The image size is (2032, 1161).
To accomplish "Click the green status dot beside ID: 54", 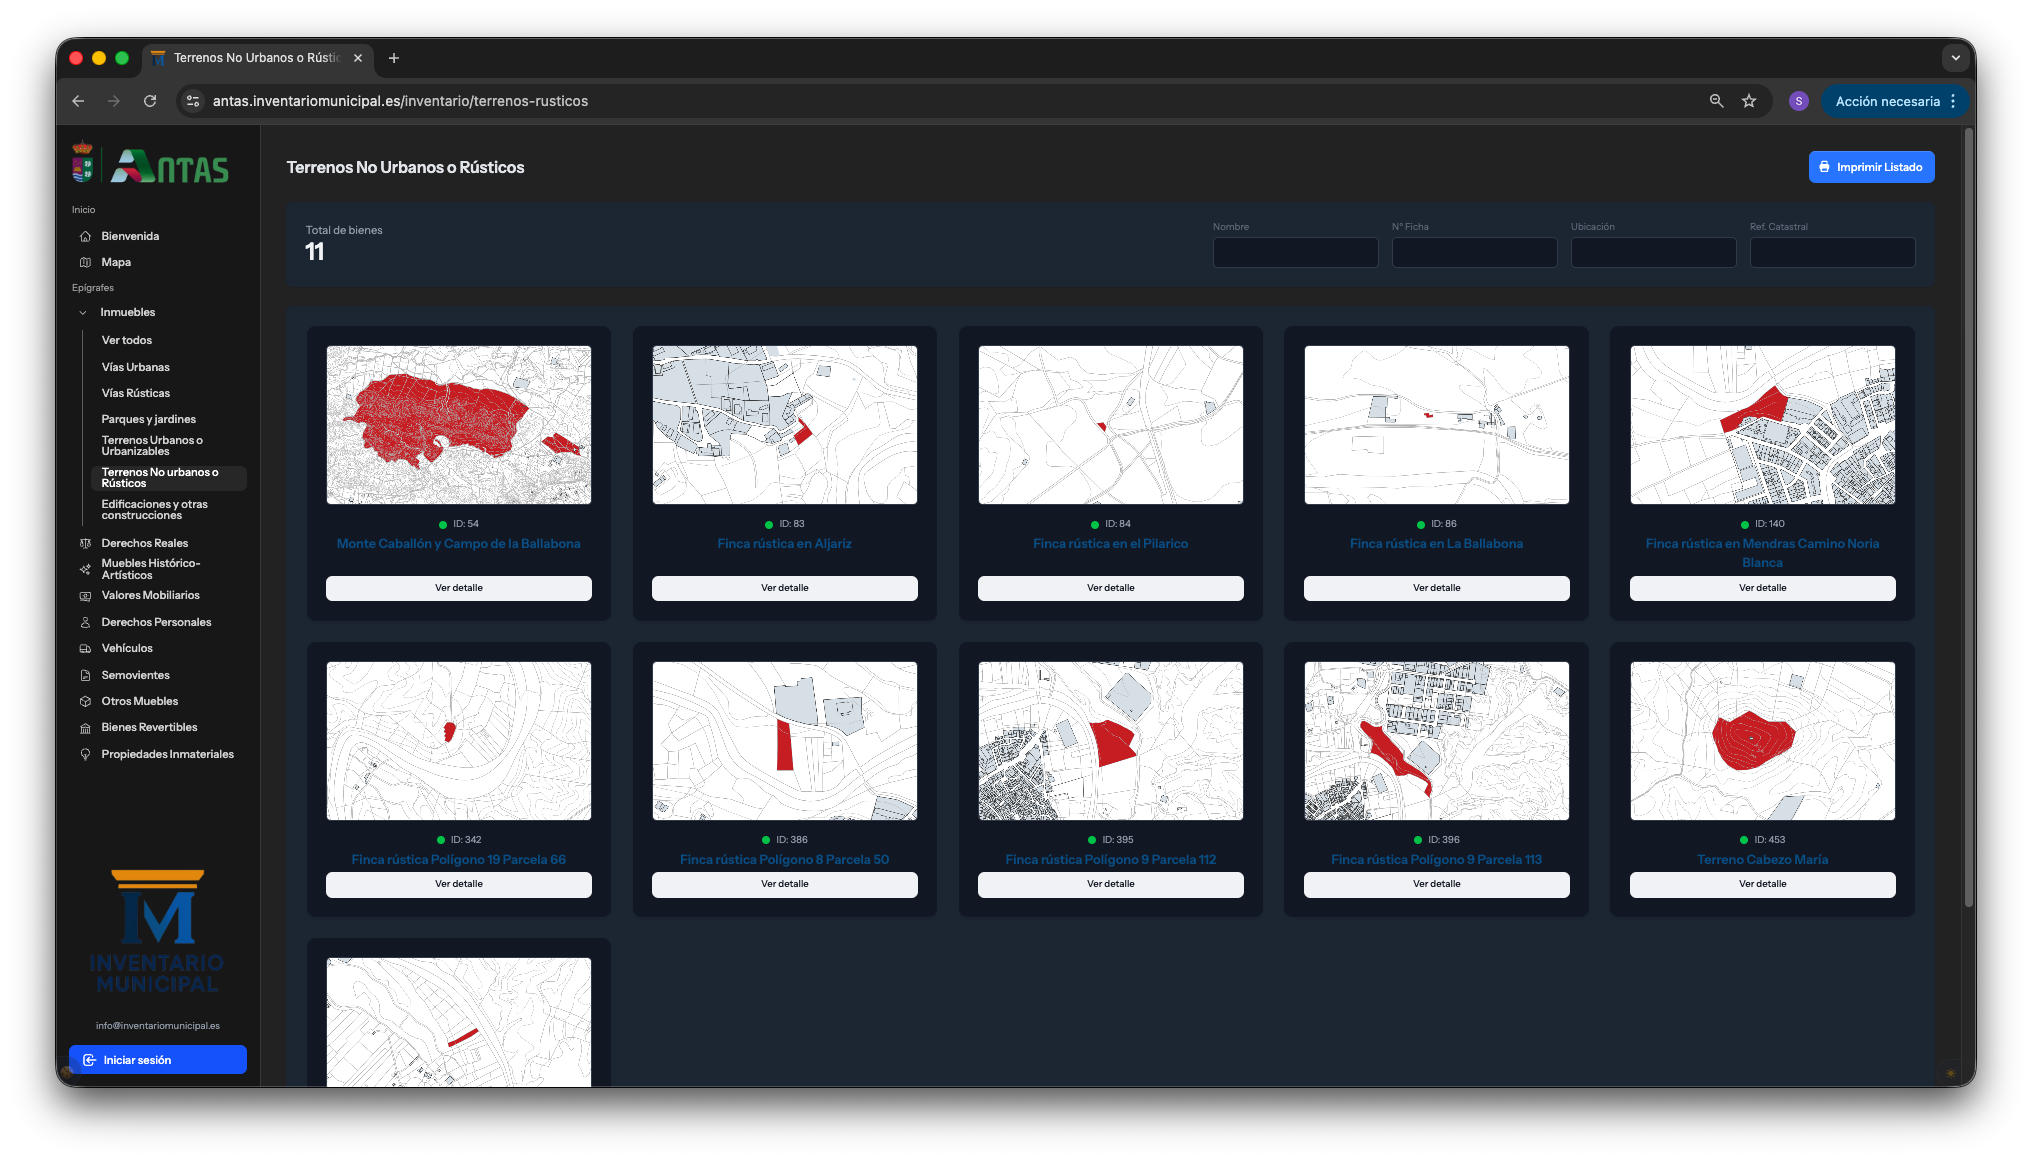I will click(442, 523).
